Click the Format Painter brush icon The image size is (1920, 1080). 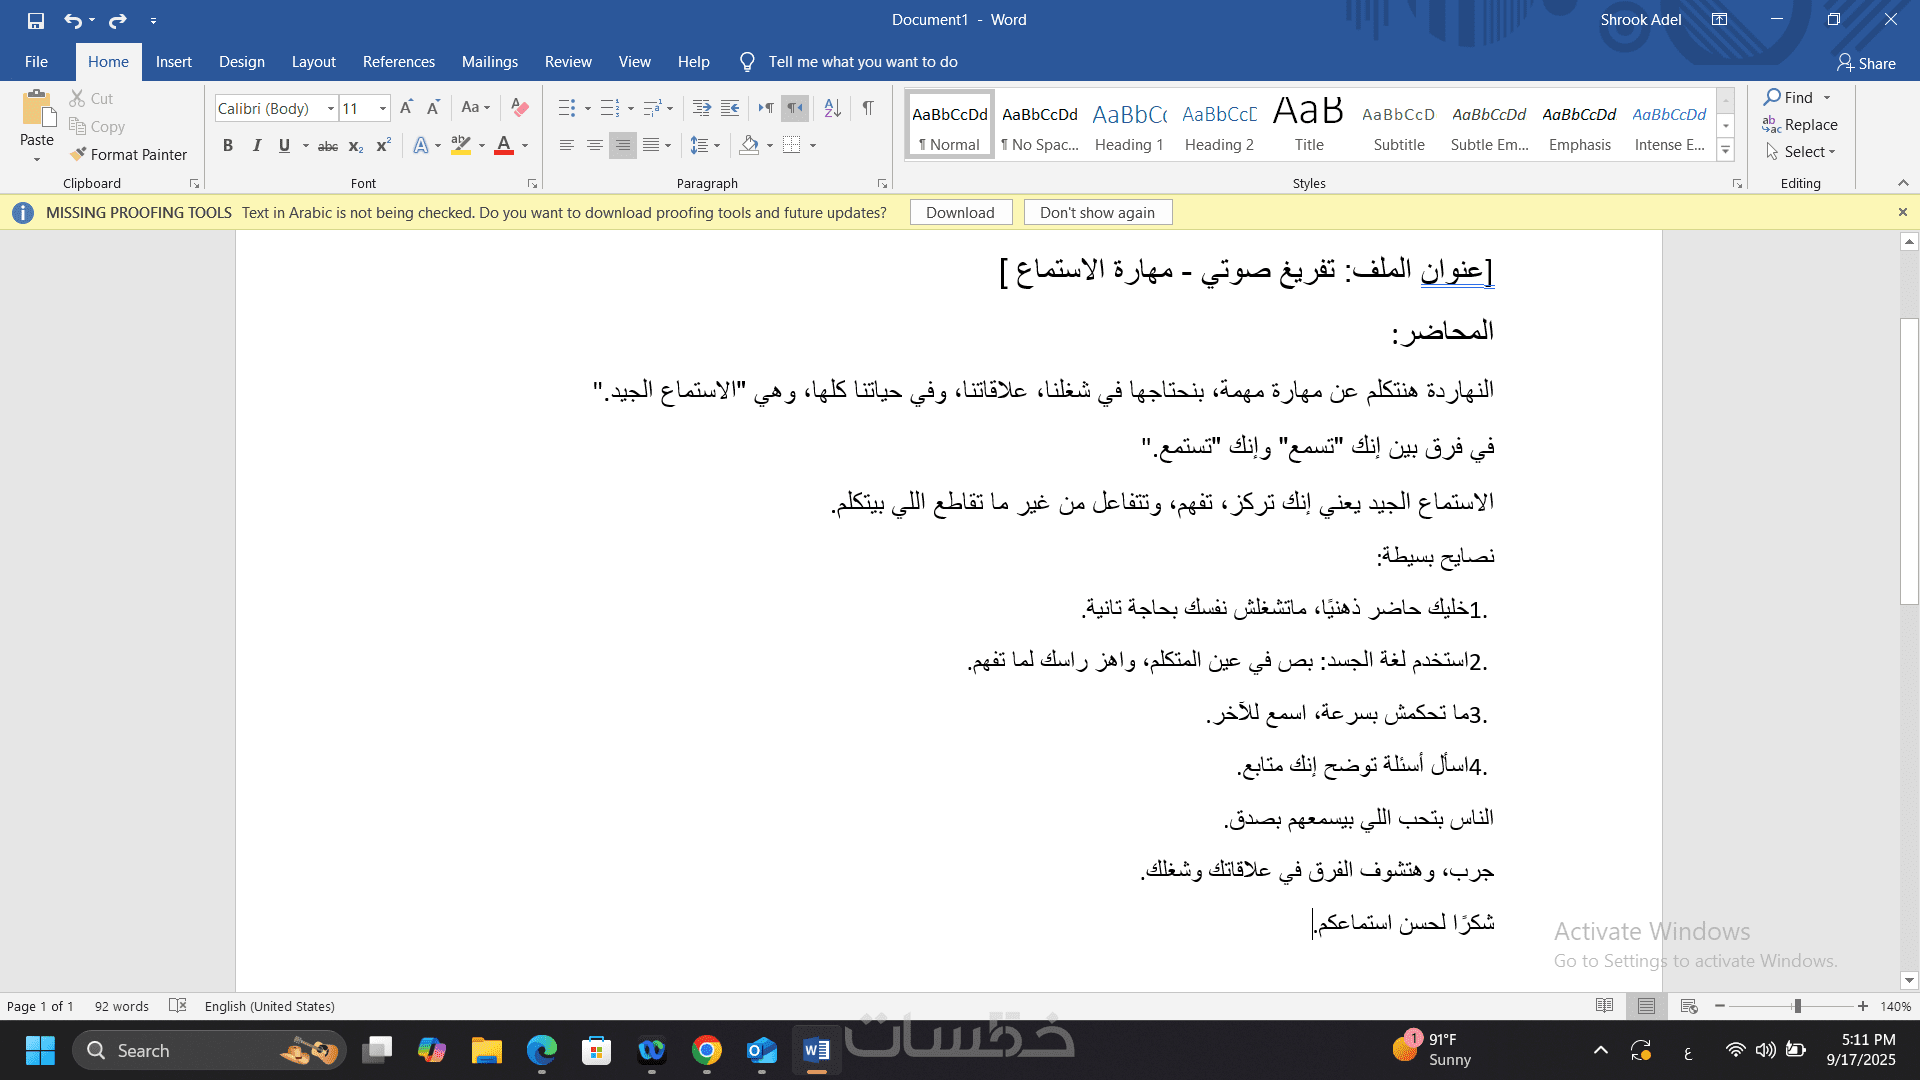coord(78,154)
